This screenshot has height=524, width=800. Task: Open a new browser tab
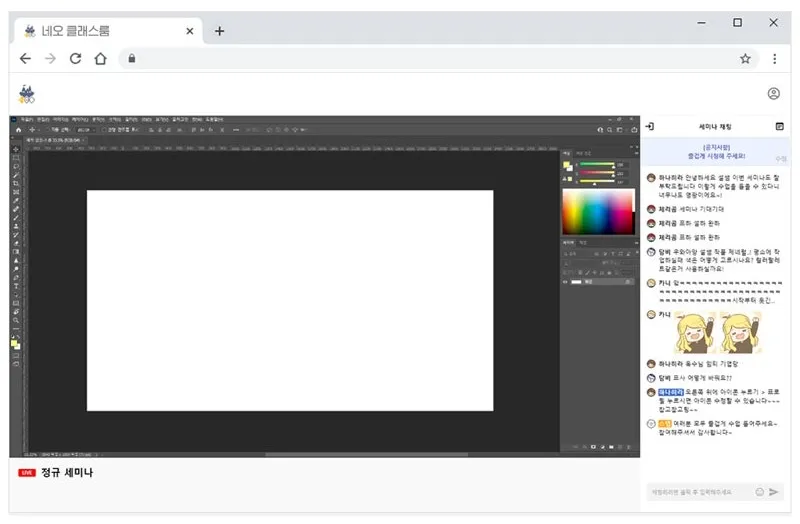(x=220, y=31)
